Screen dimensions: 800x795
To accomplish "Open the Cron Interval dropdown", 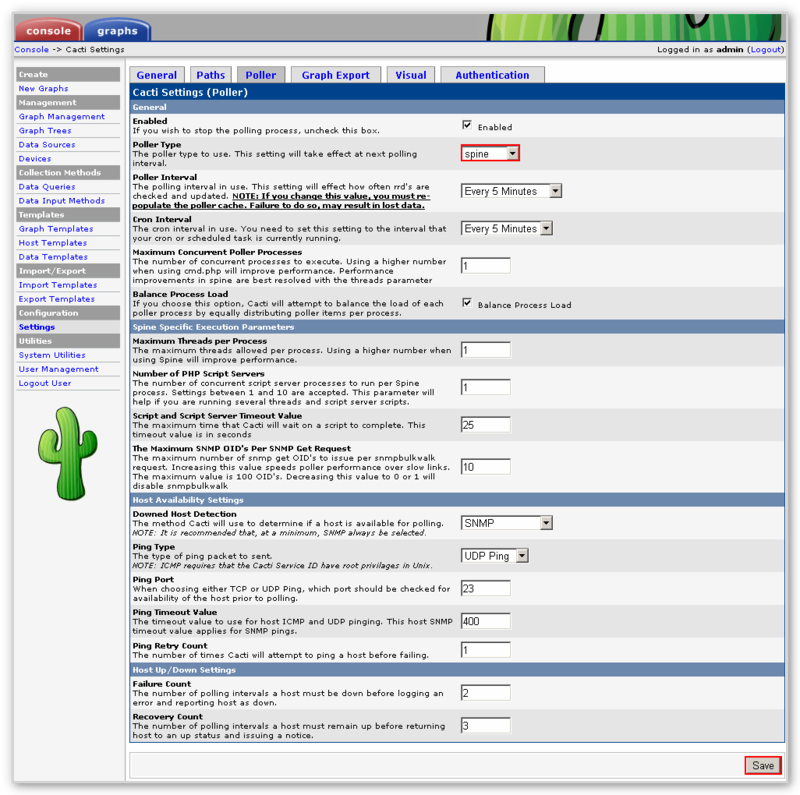I will click(507, 228).
